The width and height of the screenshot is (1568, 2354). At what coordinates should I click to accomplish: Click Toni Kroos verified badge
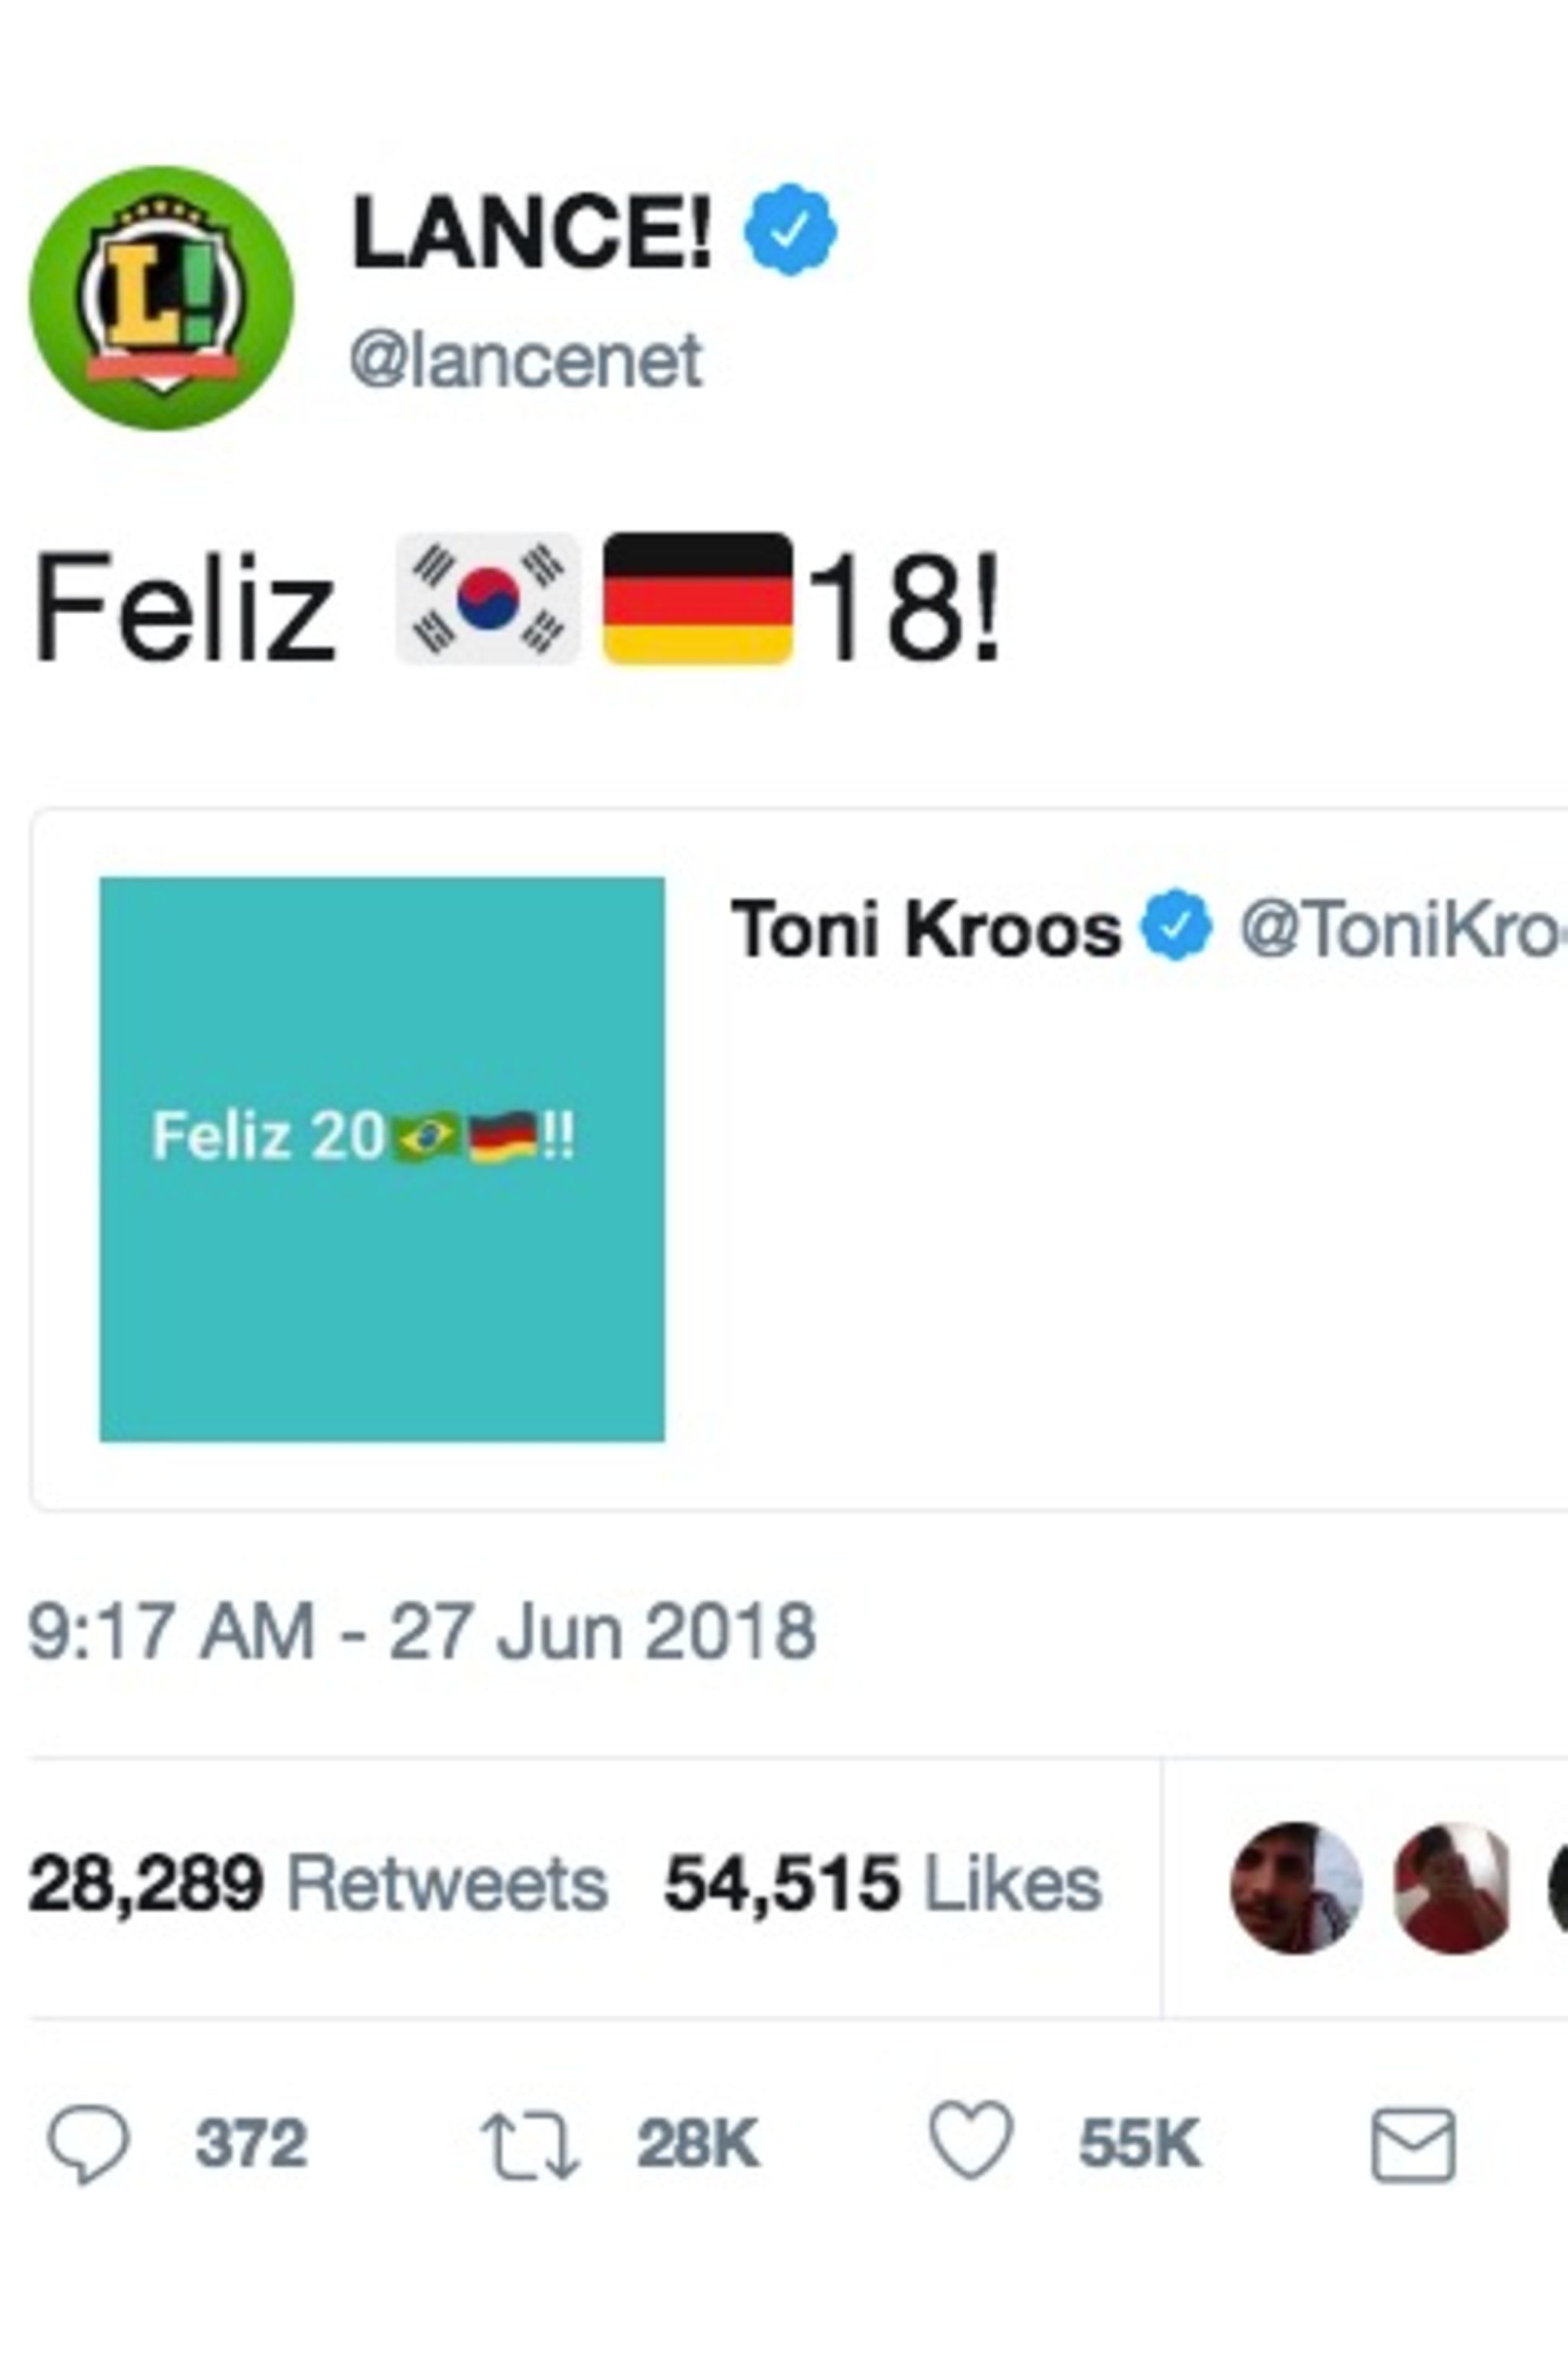[x=1177, y=926]
